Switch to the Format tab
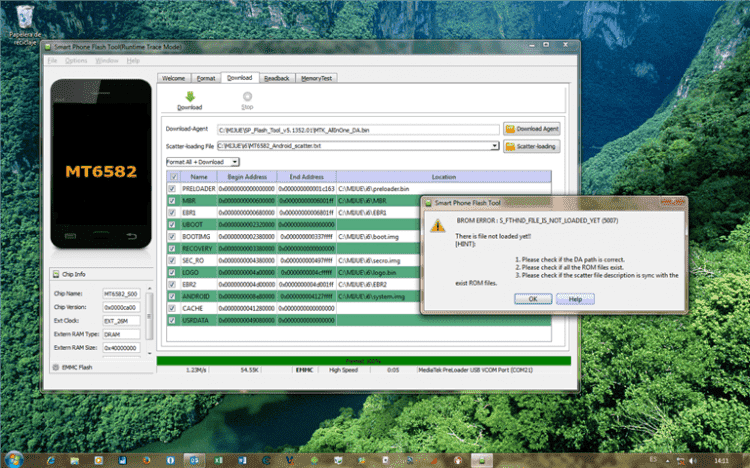 206,78
